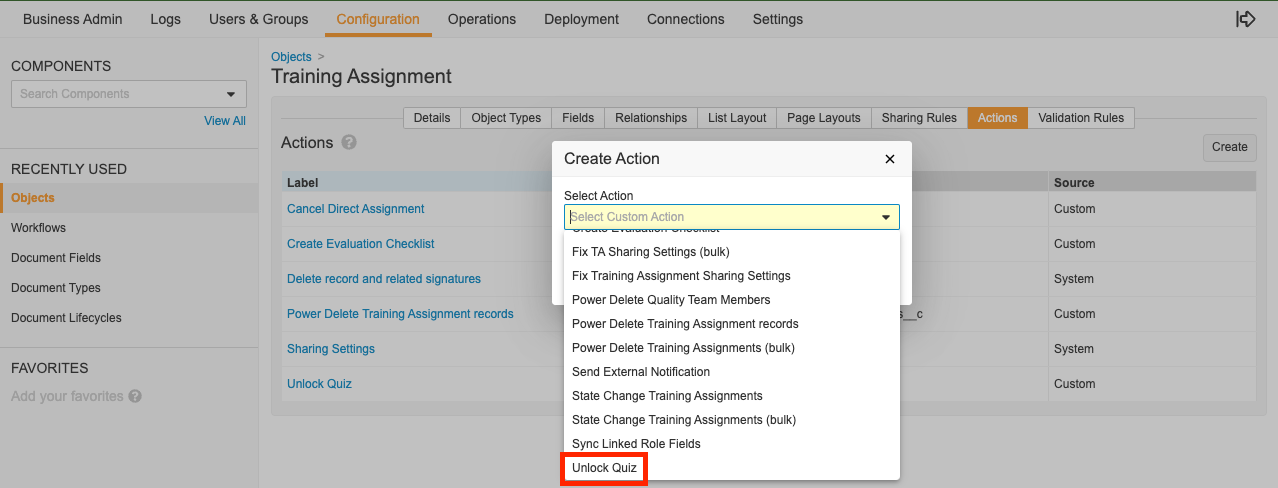Pick Sync Linked Role Fields option

point(636,444)
